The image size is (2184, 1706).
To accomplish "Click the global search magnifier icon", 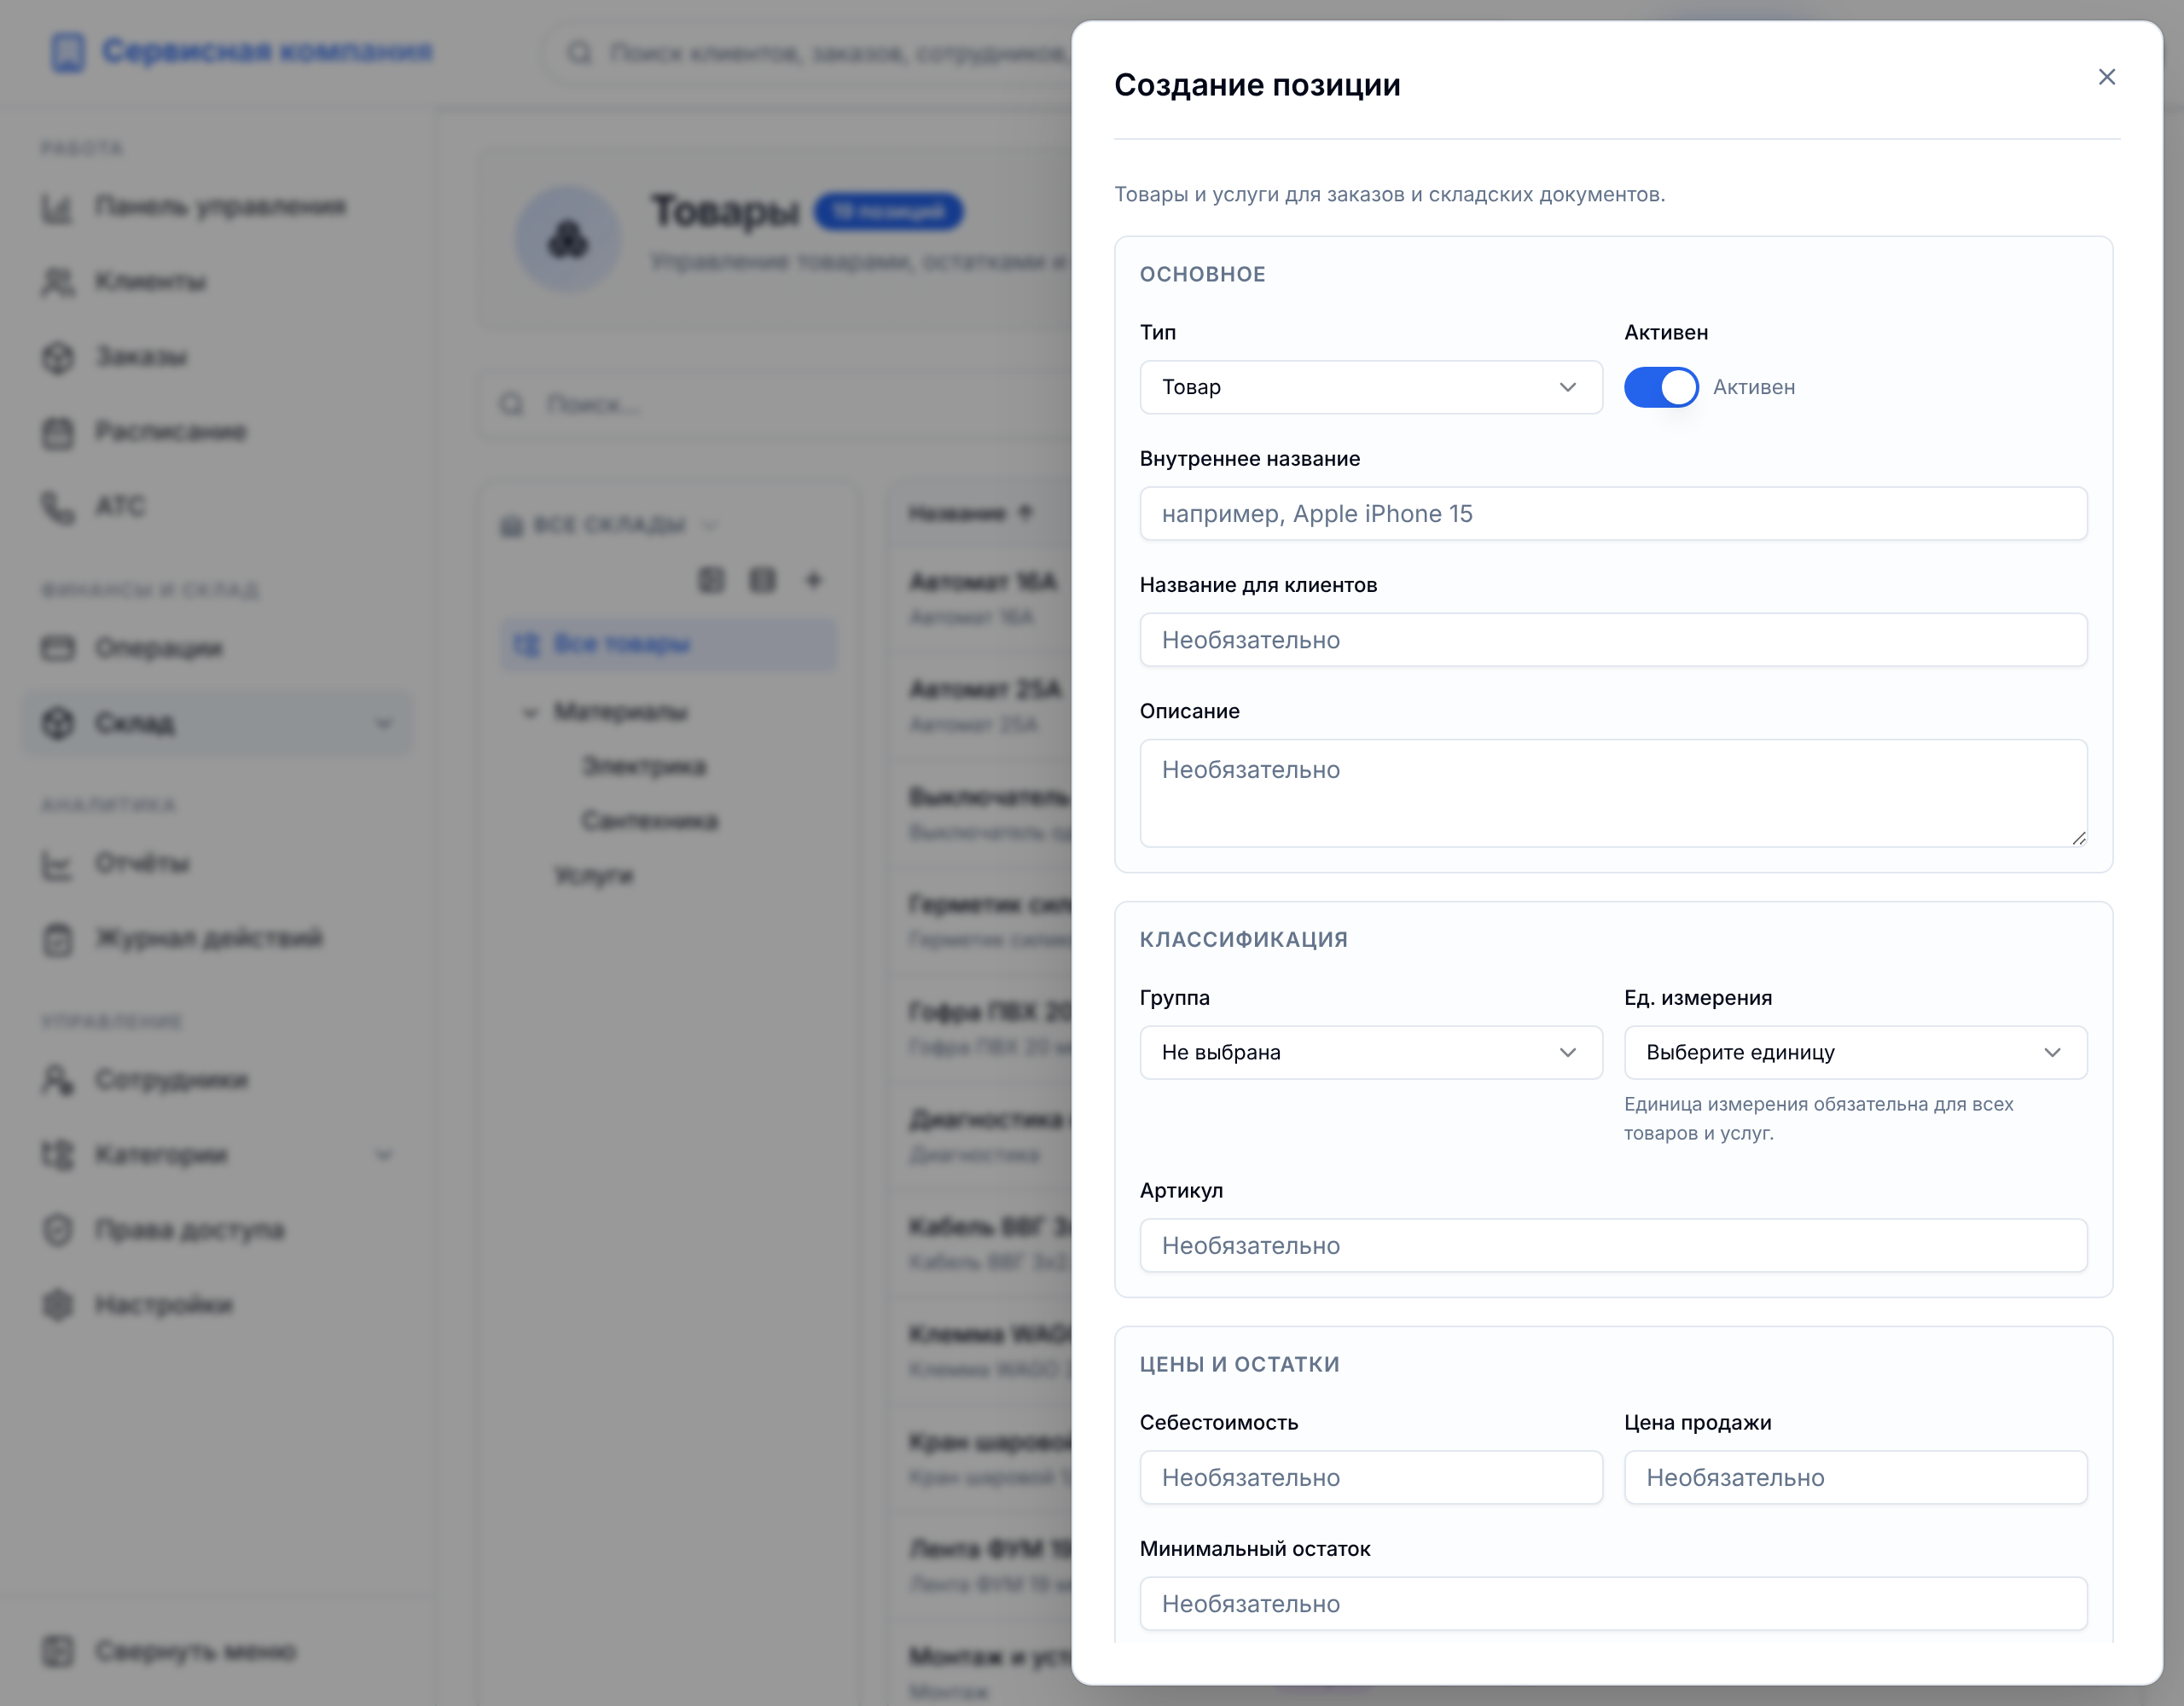I will coord(580,52).
